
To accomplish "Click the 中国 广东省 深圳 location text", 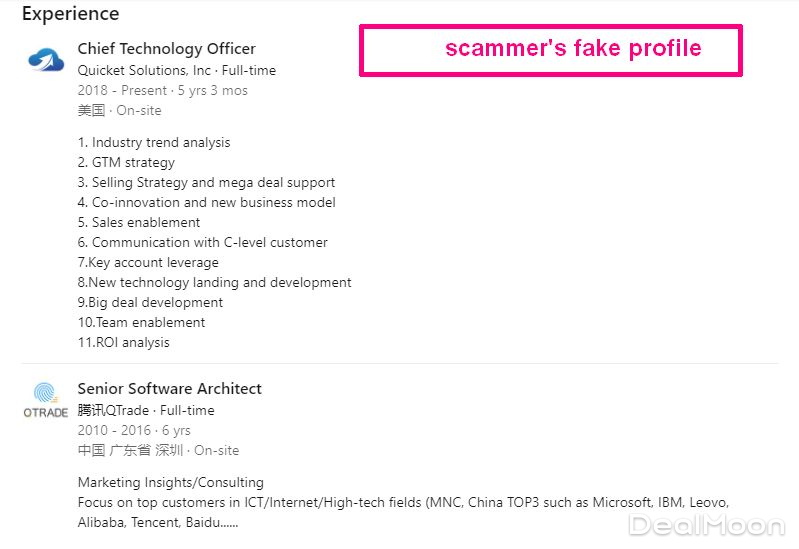I will 158,450.
